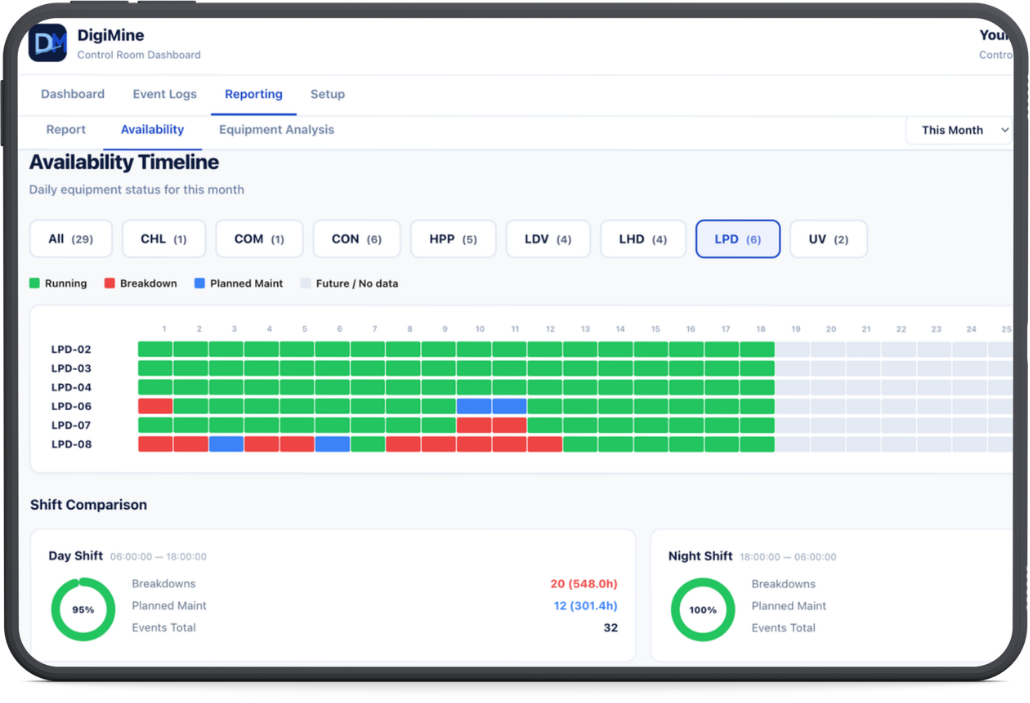1030x703 pixels.
Task: Switch to the Dashboard tab
Action: tap(73, 94)
